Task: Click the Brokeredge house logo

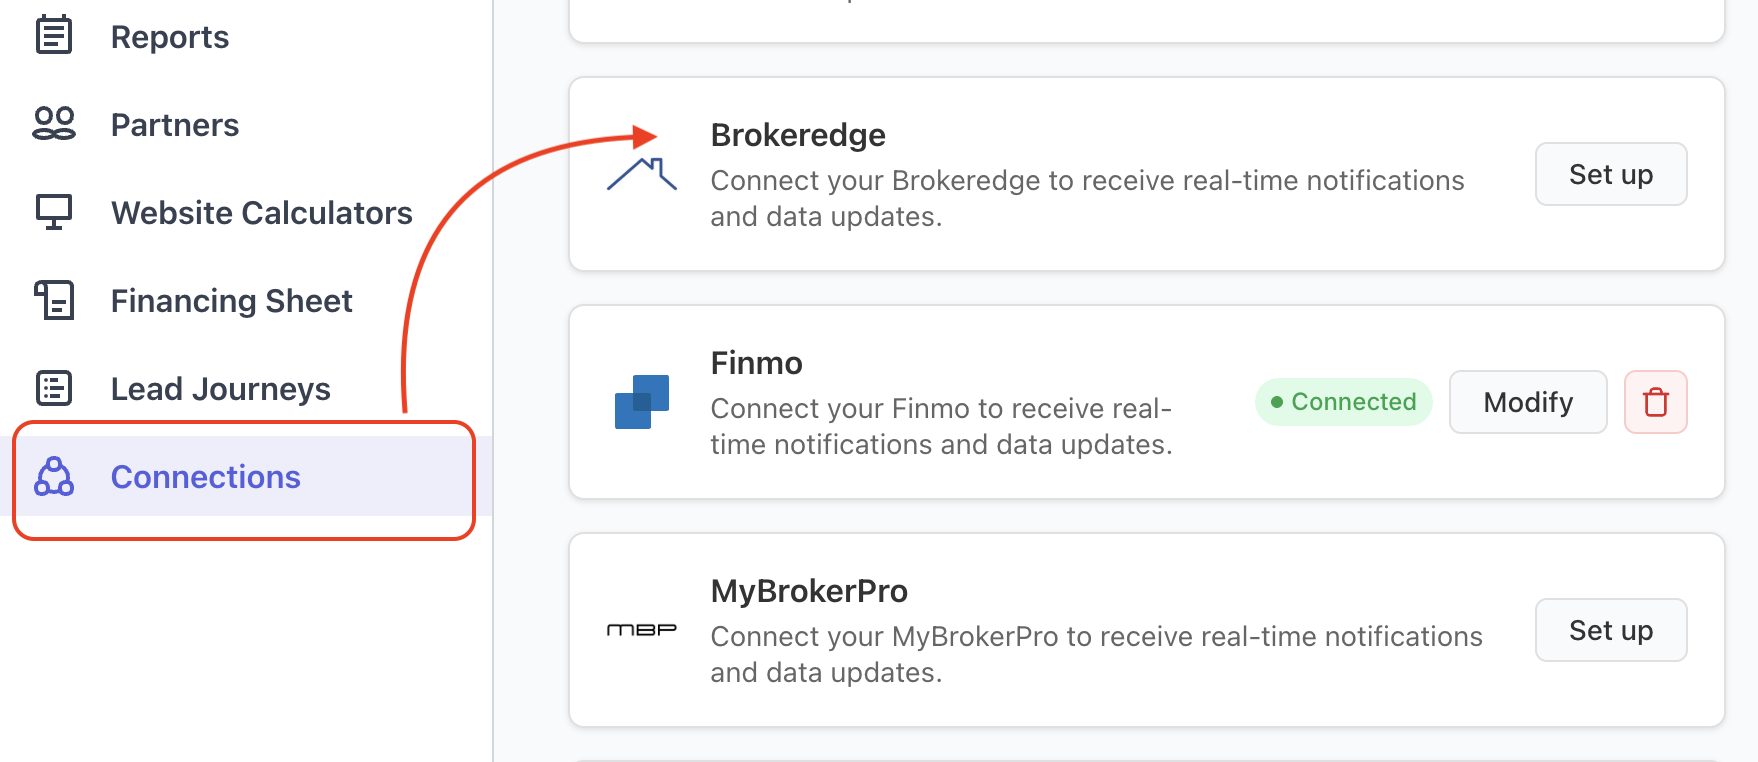Action: click(x=642, y=174)
